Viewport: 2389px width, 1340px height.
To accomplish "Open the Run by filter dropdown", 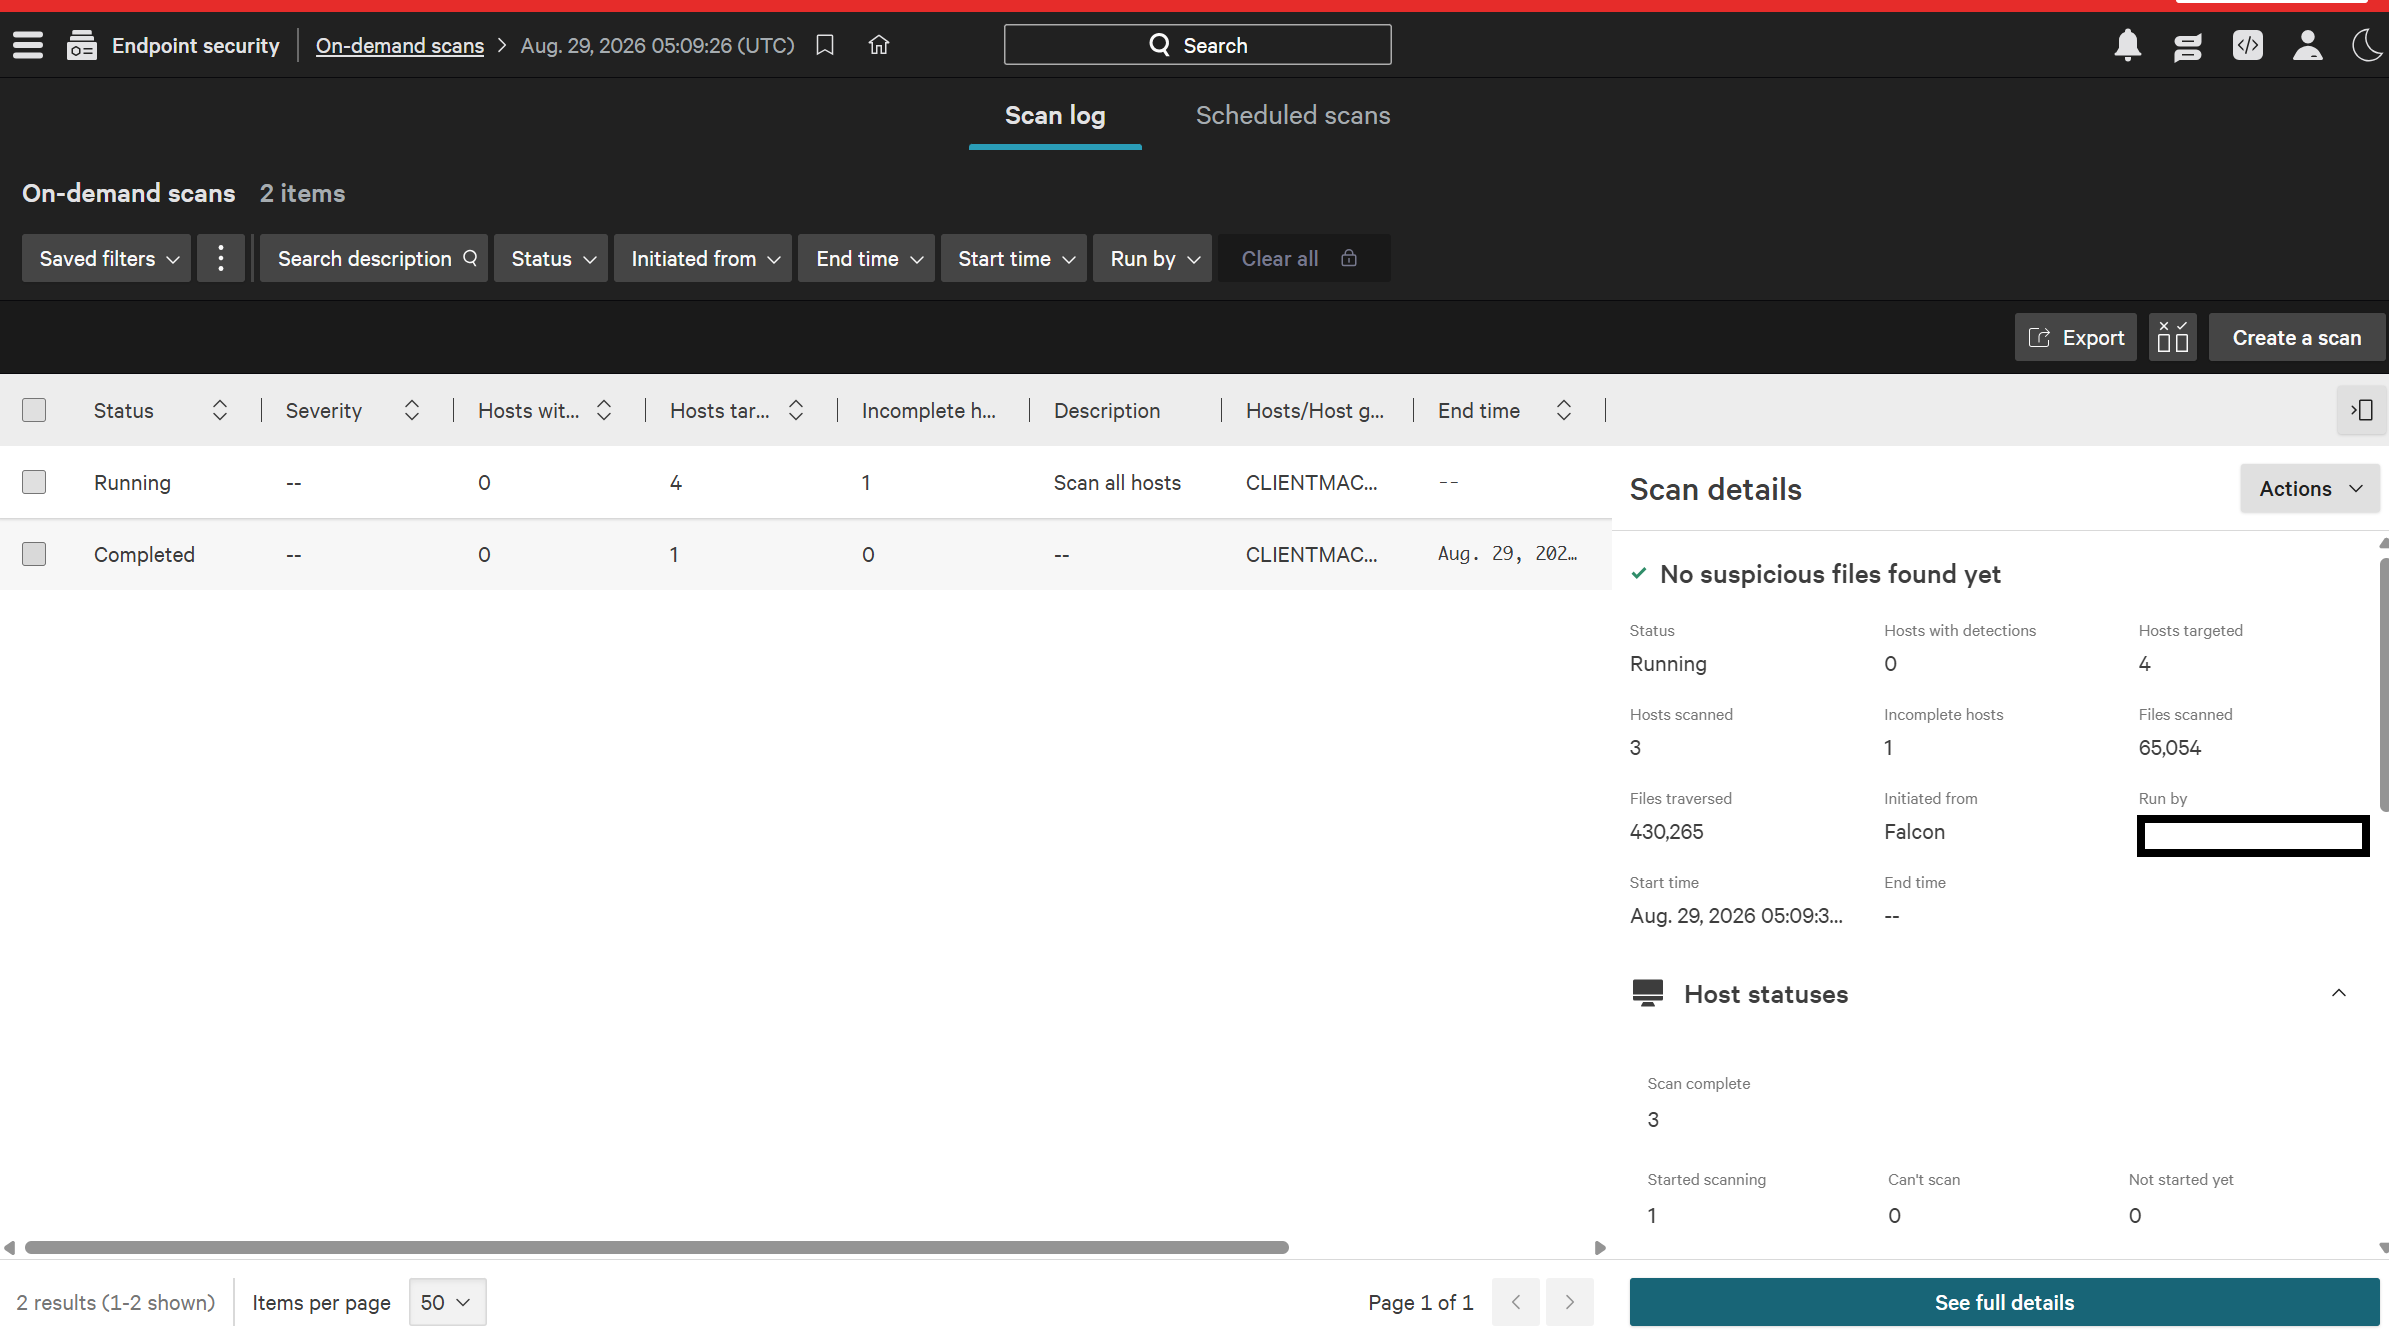I will pos(1152,258).
